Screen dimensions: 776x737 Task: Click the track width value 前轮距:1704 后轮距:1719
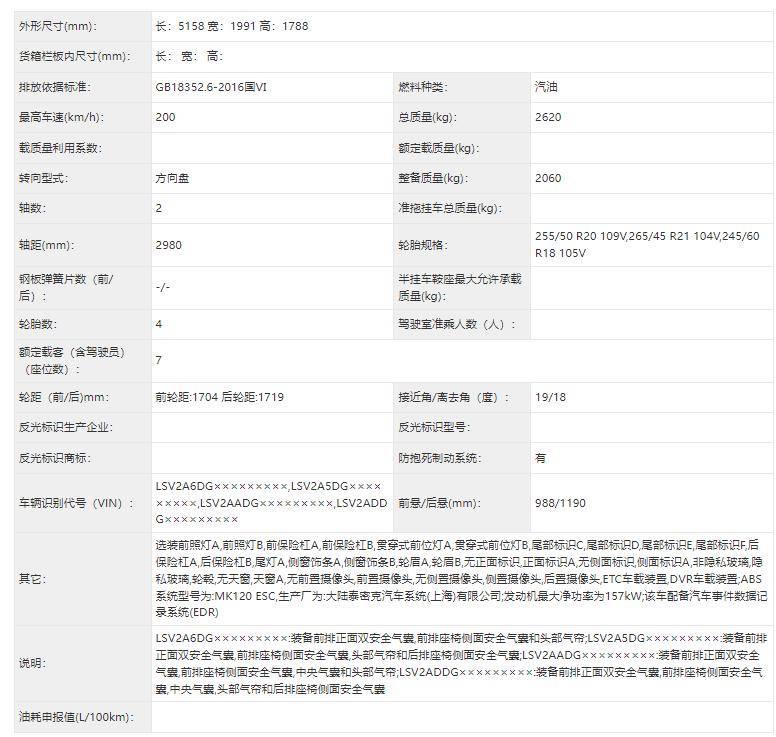pyautogui.click(x=219, y=397)
